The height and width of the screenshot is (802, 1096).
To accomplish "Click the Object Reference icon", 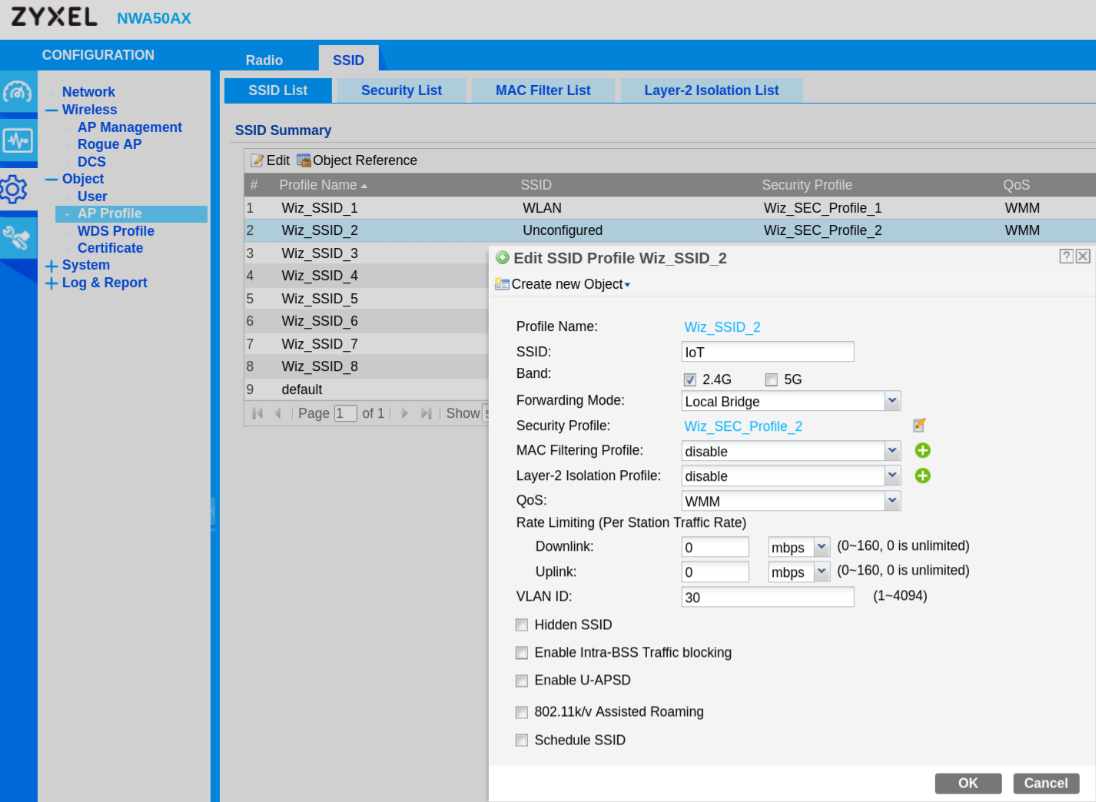I will pyautogui.click(x=303, y=160).
